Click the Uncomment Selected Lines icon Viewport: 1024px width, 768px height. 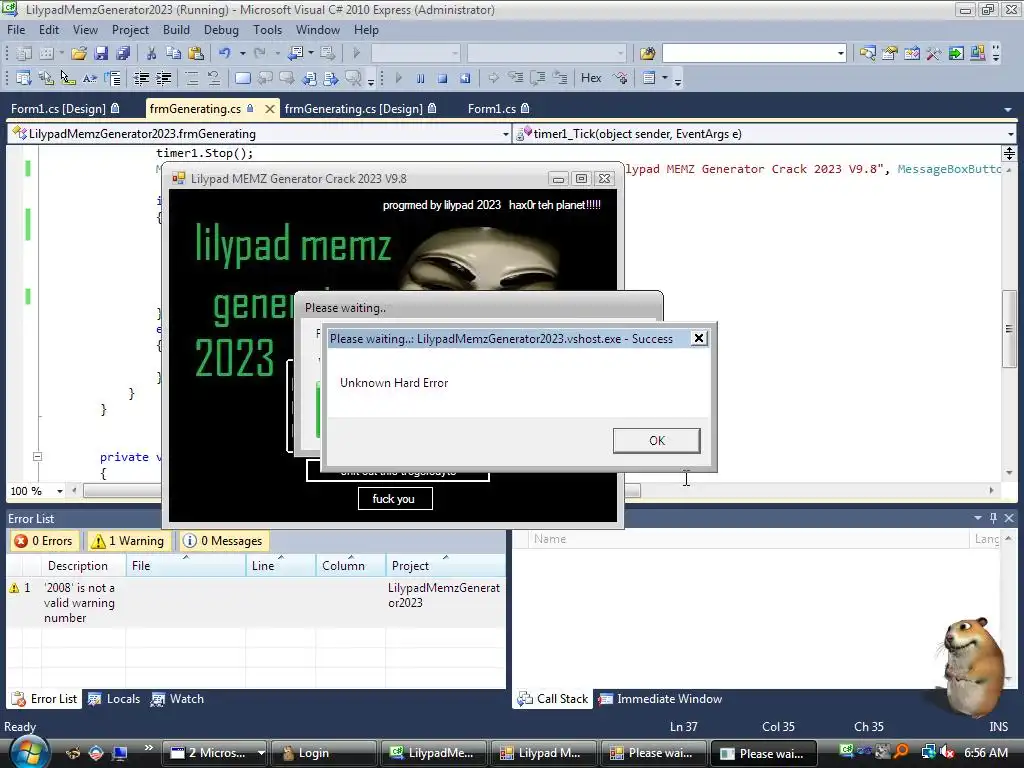click(214, 78)
